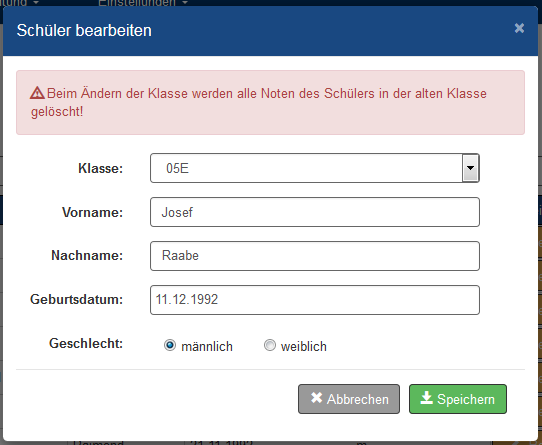Select the männlich radio button
This screenshot has height=445, width=542.
click(170, 345)
